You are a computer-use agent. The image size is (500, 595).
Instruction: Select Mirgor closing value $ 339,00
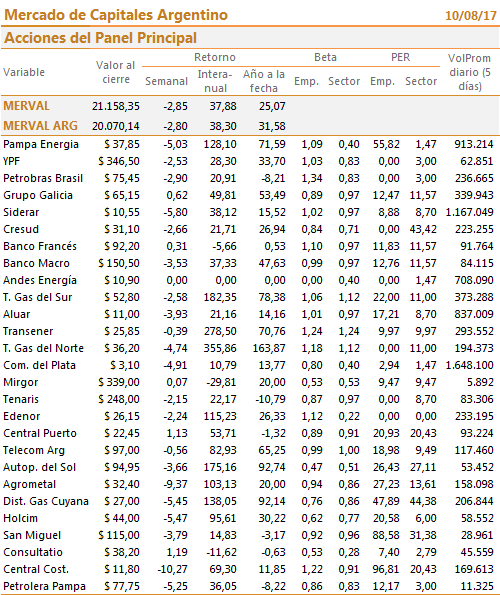coord(119,382)
